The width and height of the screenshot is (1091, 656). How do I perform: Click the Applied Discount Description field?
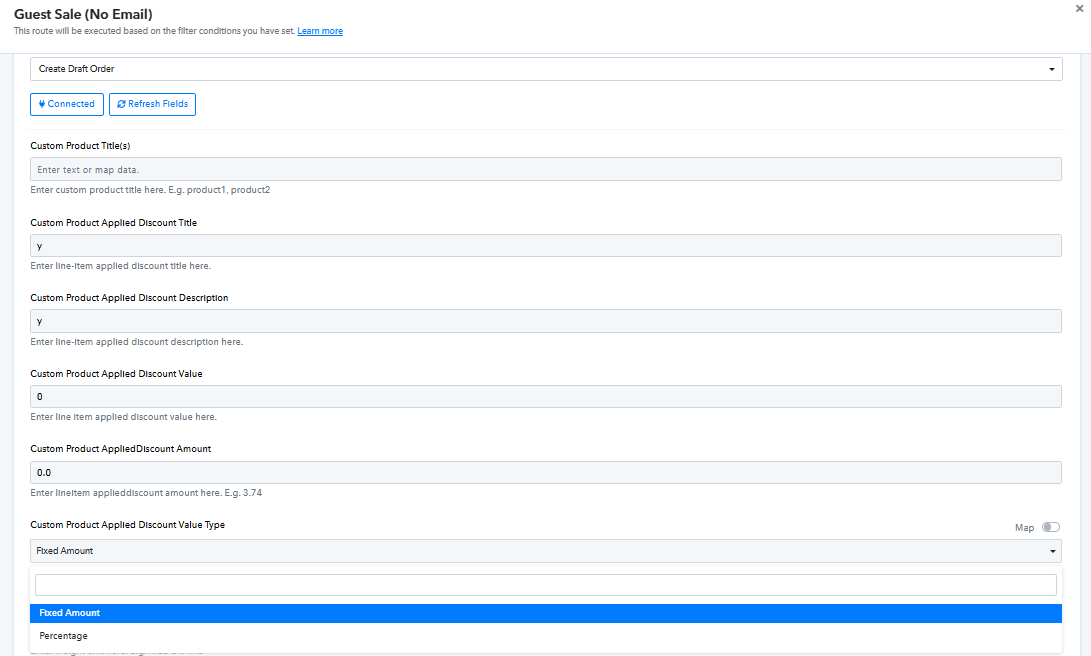[x=546, y=321]
